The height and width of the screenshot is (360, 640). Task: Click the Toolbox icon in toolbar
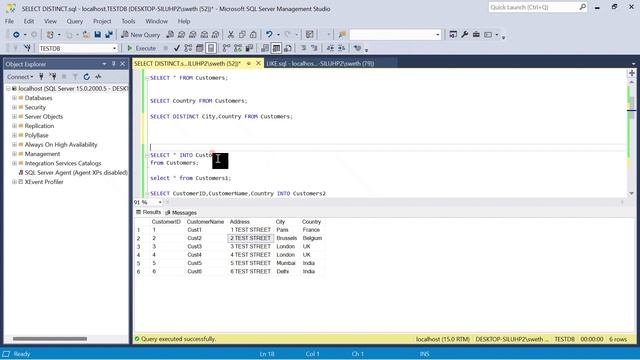476,35
